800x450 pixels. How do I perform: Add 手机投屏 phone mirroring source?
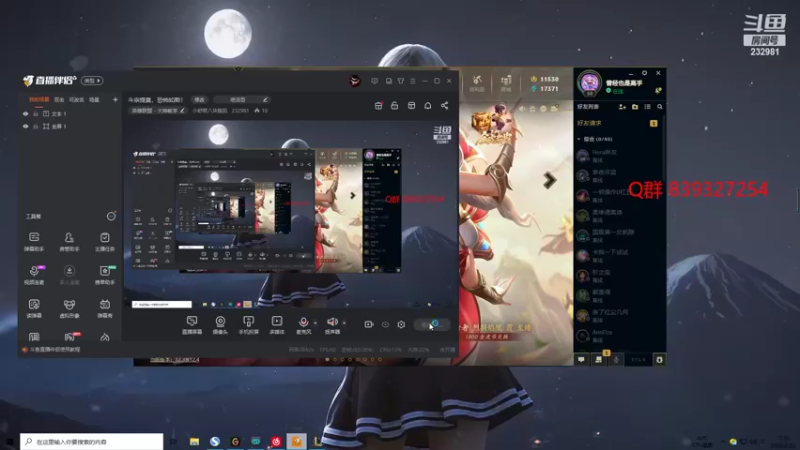tap(248, 324)
